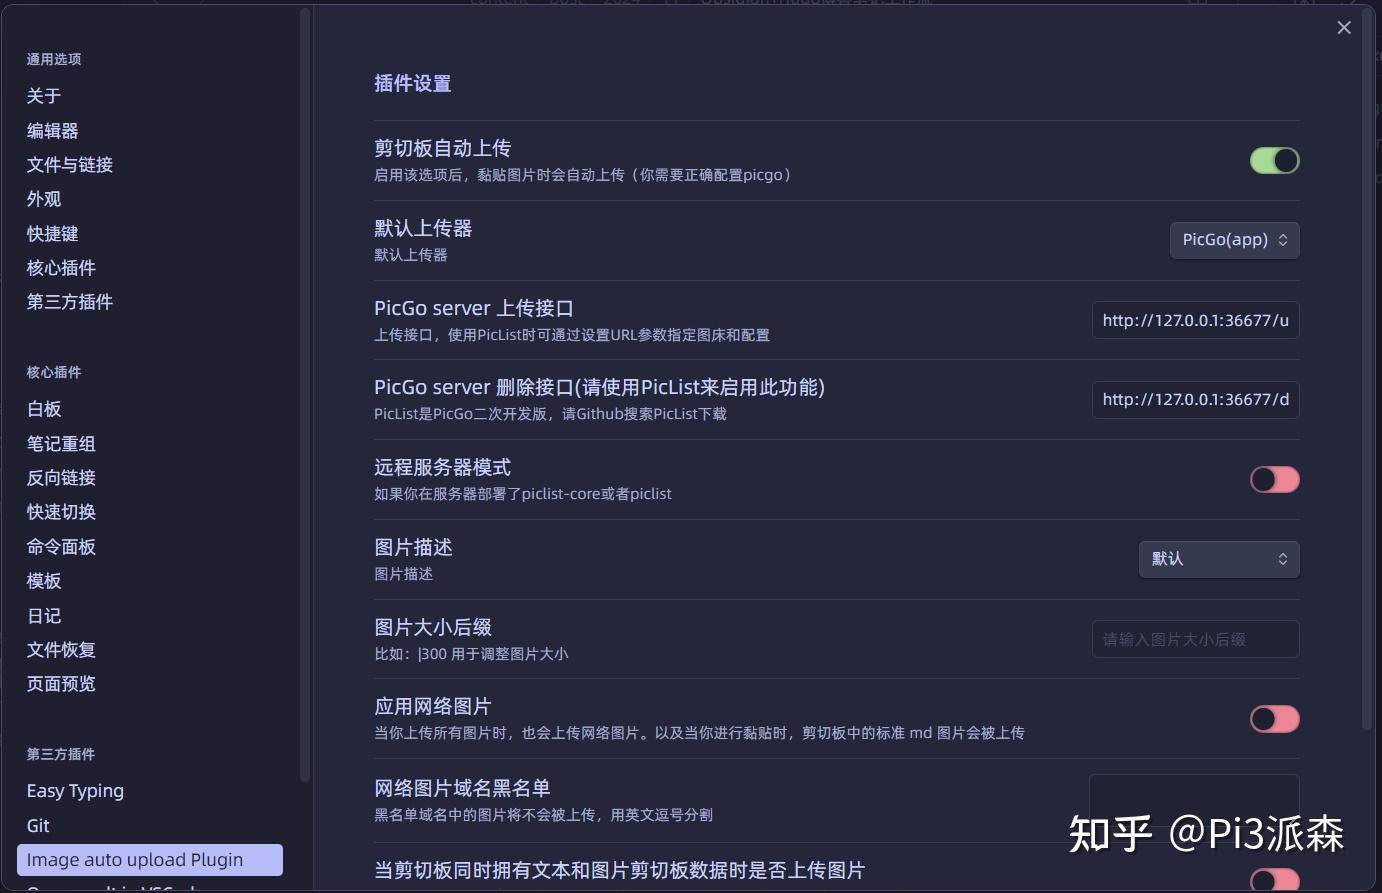Screen dimensions: 1382x893
Task: Enable uploading when clipboard has text and image
Action: pyautogui.click(x=1274, y=879)
